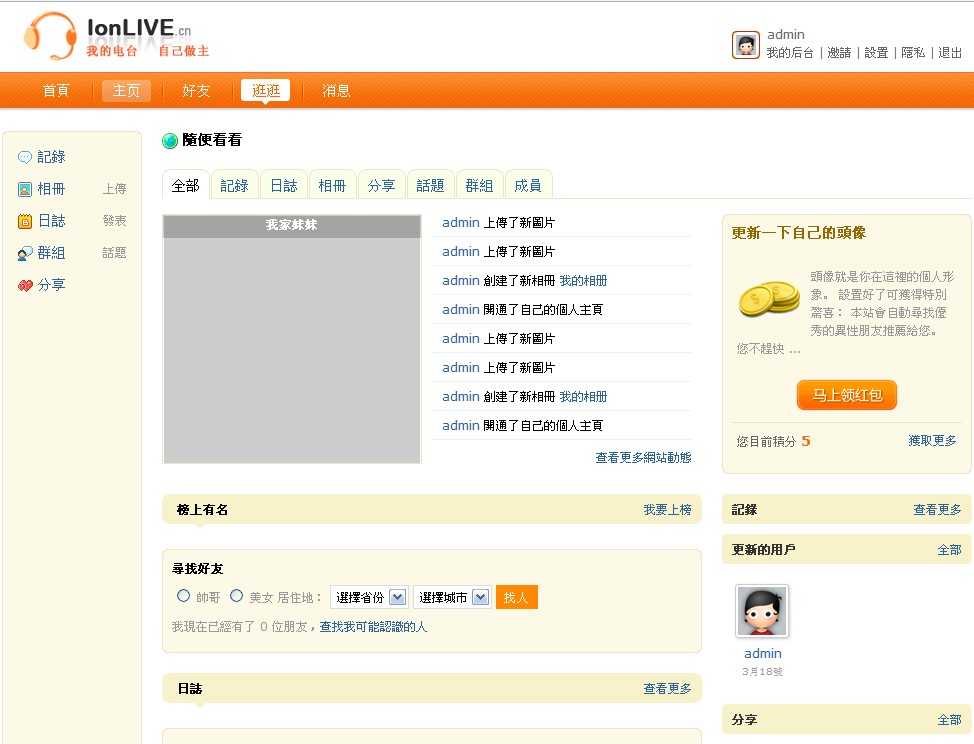Open 主页 in the navigation bar

click(x=126, y=91)
